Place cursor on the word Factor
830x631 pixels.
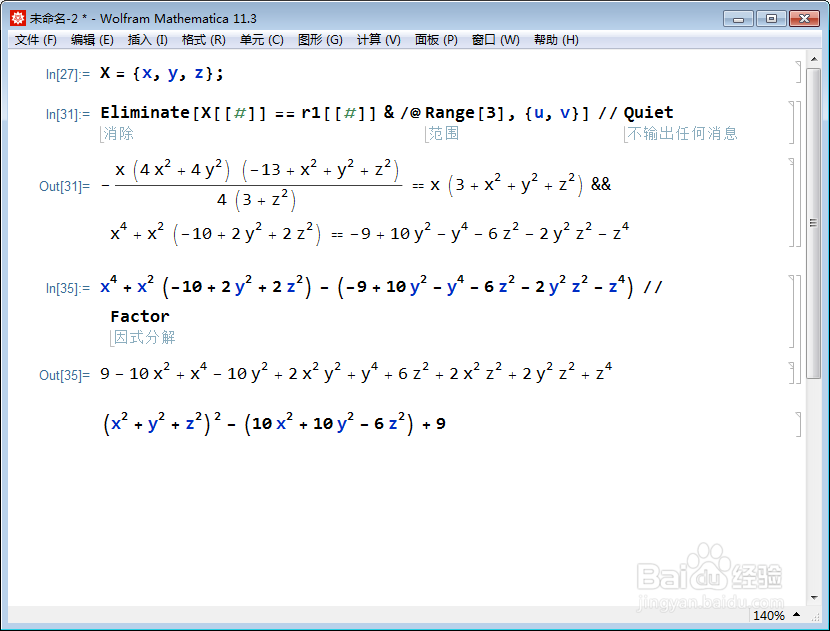(x=140, y=317)
